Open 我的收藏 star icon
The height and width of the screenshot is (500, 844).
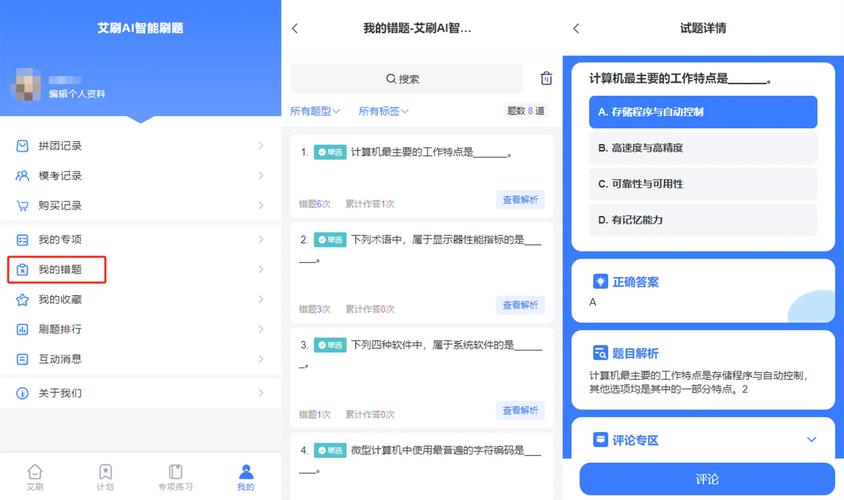coord(22,300)
